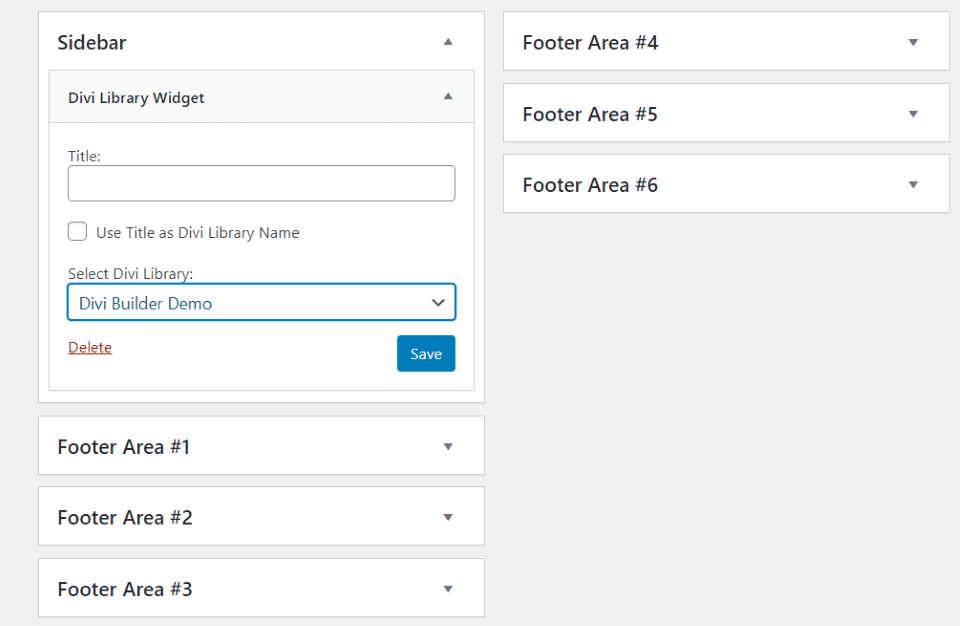
Task: Open the Footer Area #2 heading
Action: click(x=125, y=518)
